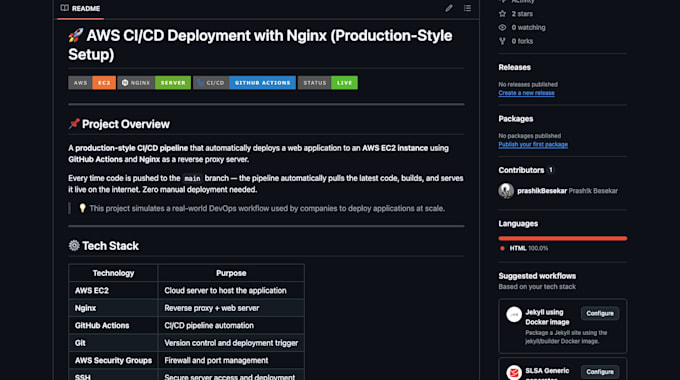The height and width of the screenshot is (380, 680).
Task: Open the Packages section heading
Action: [x=516, y=119]
